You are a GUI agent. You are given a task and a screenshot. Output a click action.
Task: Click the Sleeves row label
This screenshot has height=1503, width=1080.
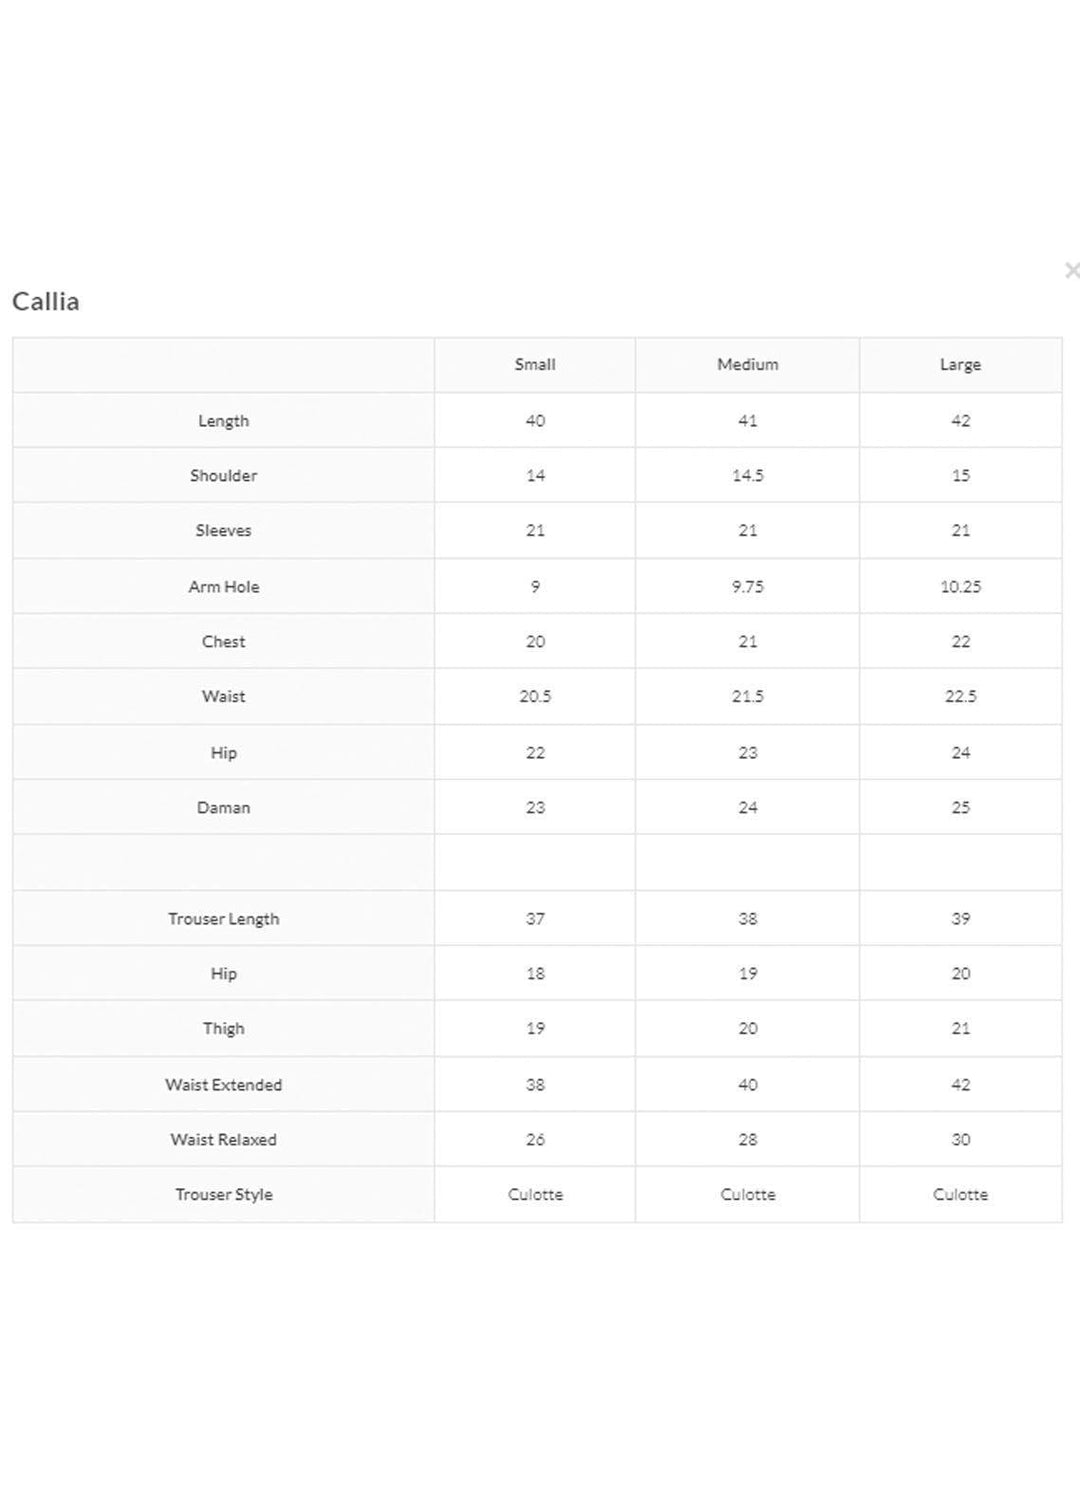tap(223, 531)
